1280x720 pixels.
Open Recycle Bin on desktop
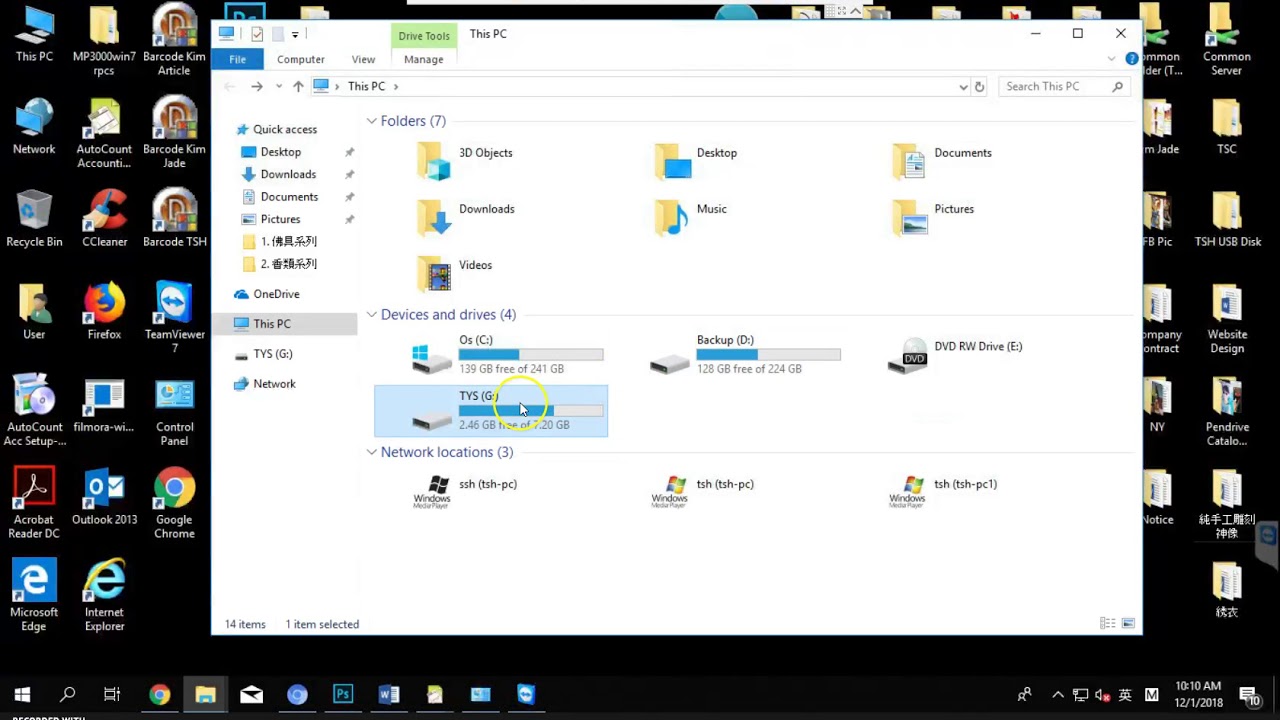coord(34,219)
